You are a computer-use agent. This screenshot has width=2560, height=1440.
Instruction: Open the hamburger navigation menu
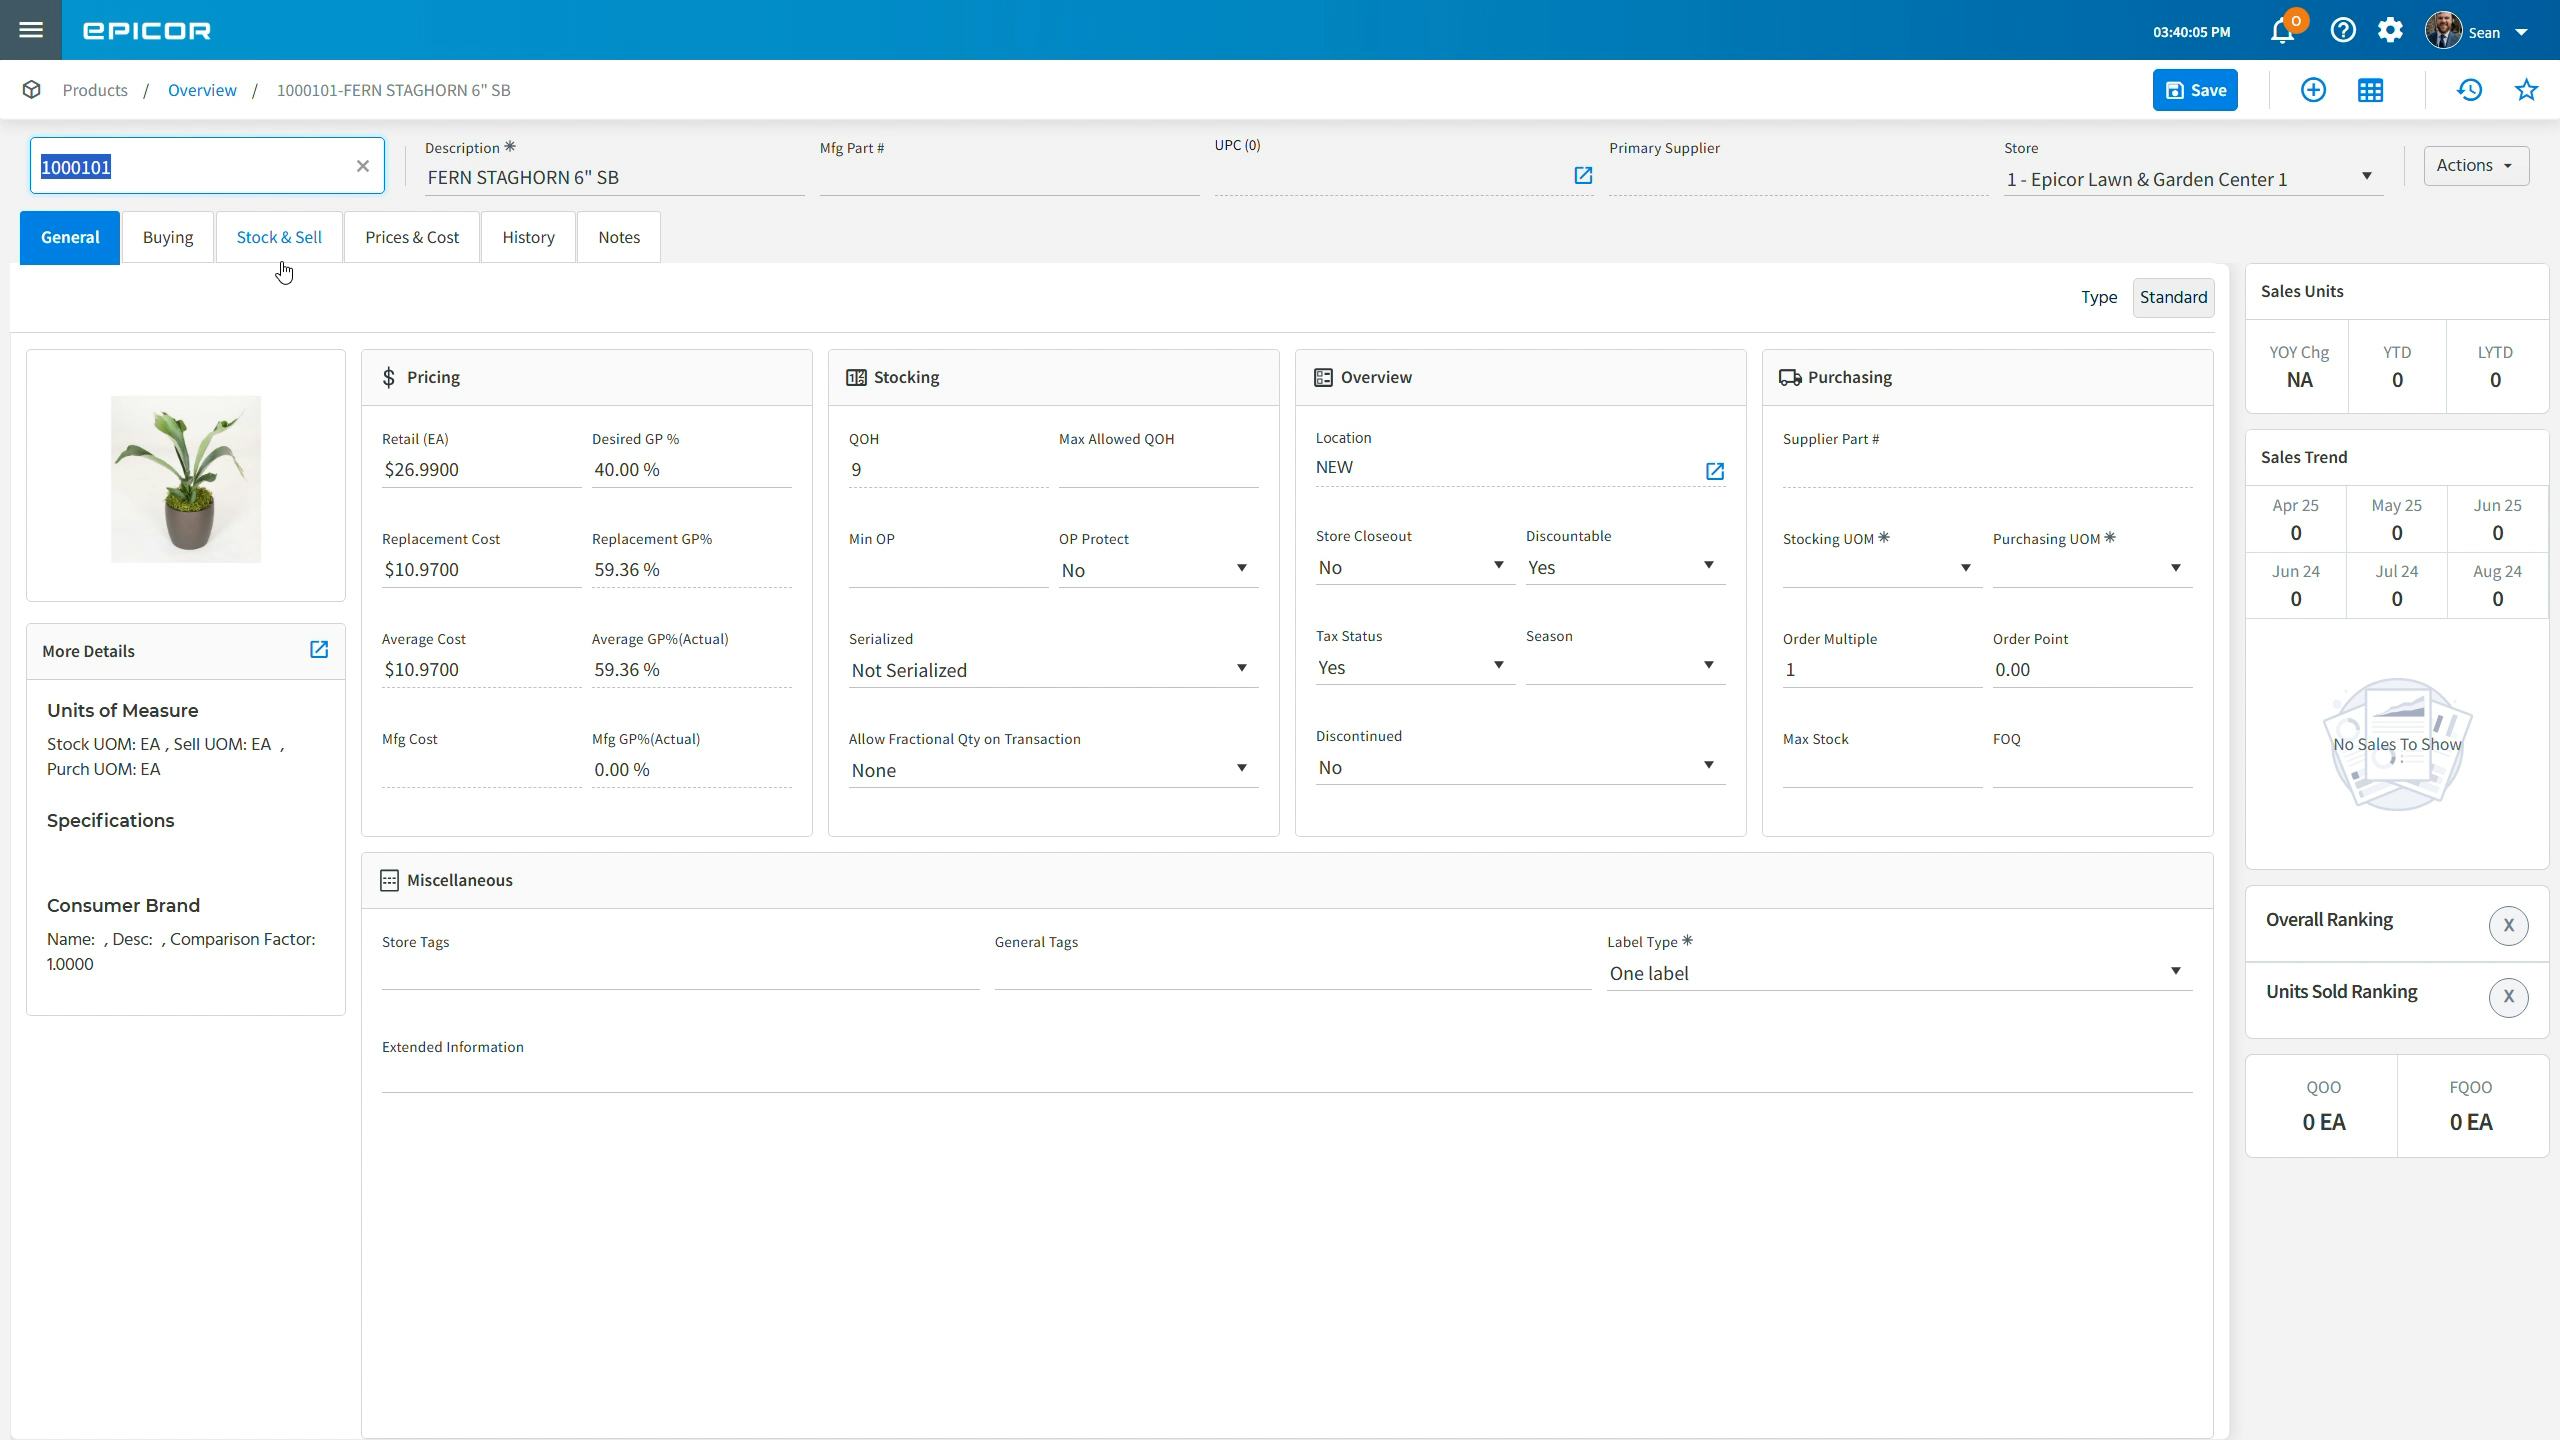point(31,30)
